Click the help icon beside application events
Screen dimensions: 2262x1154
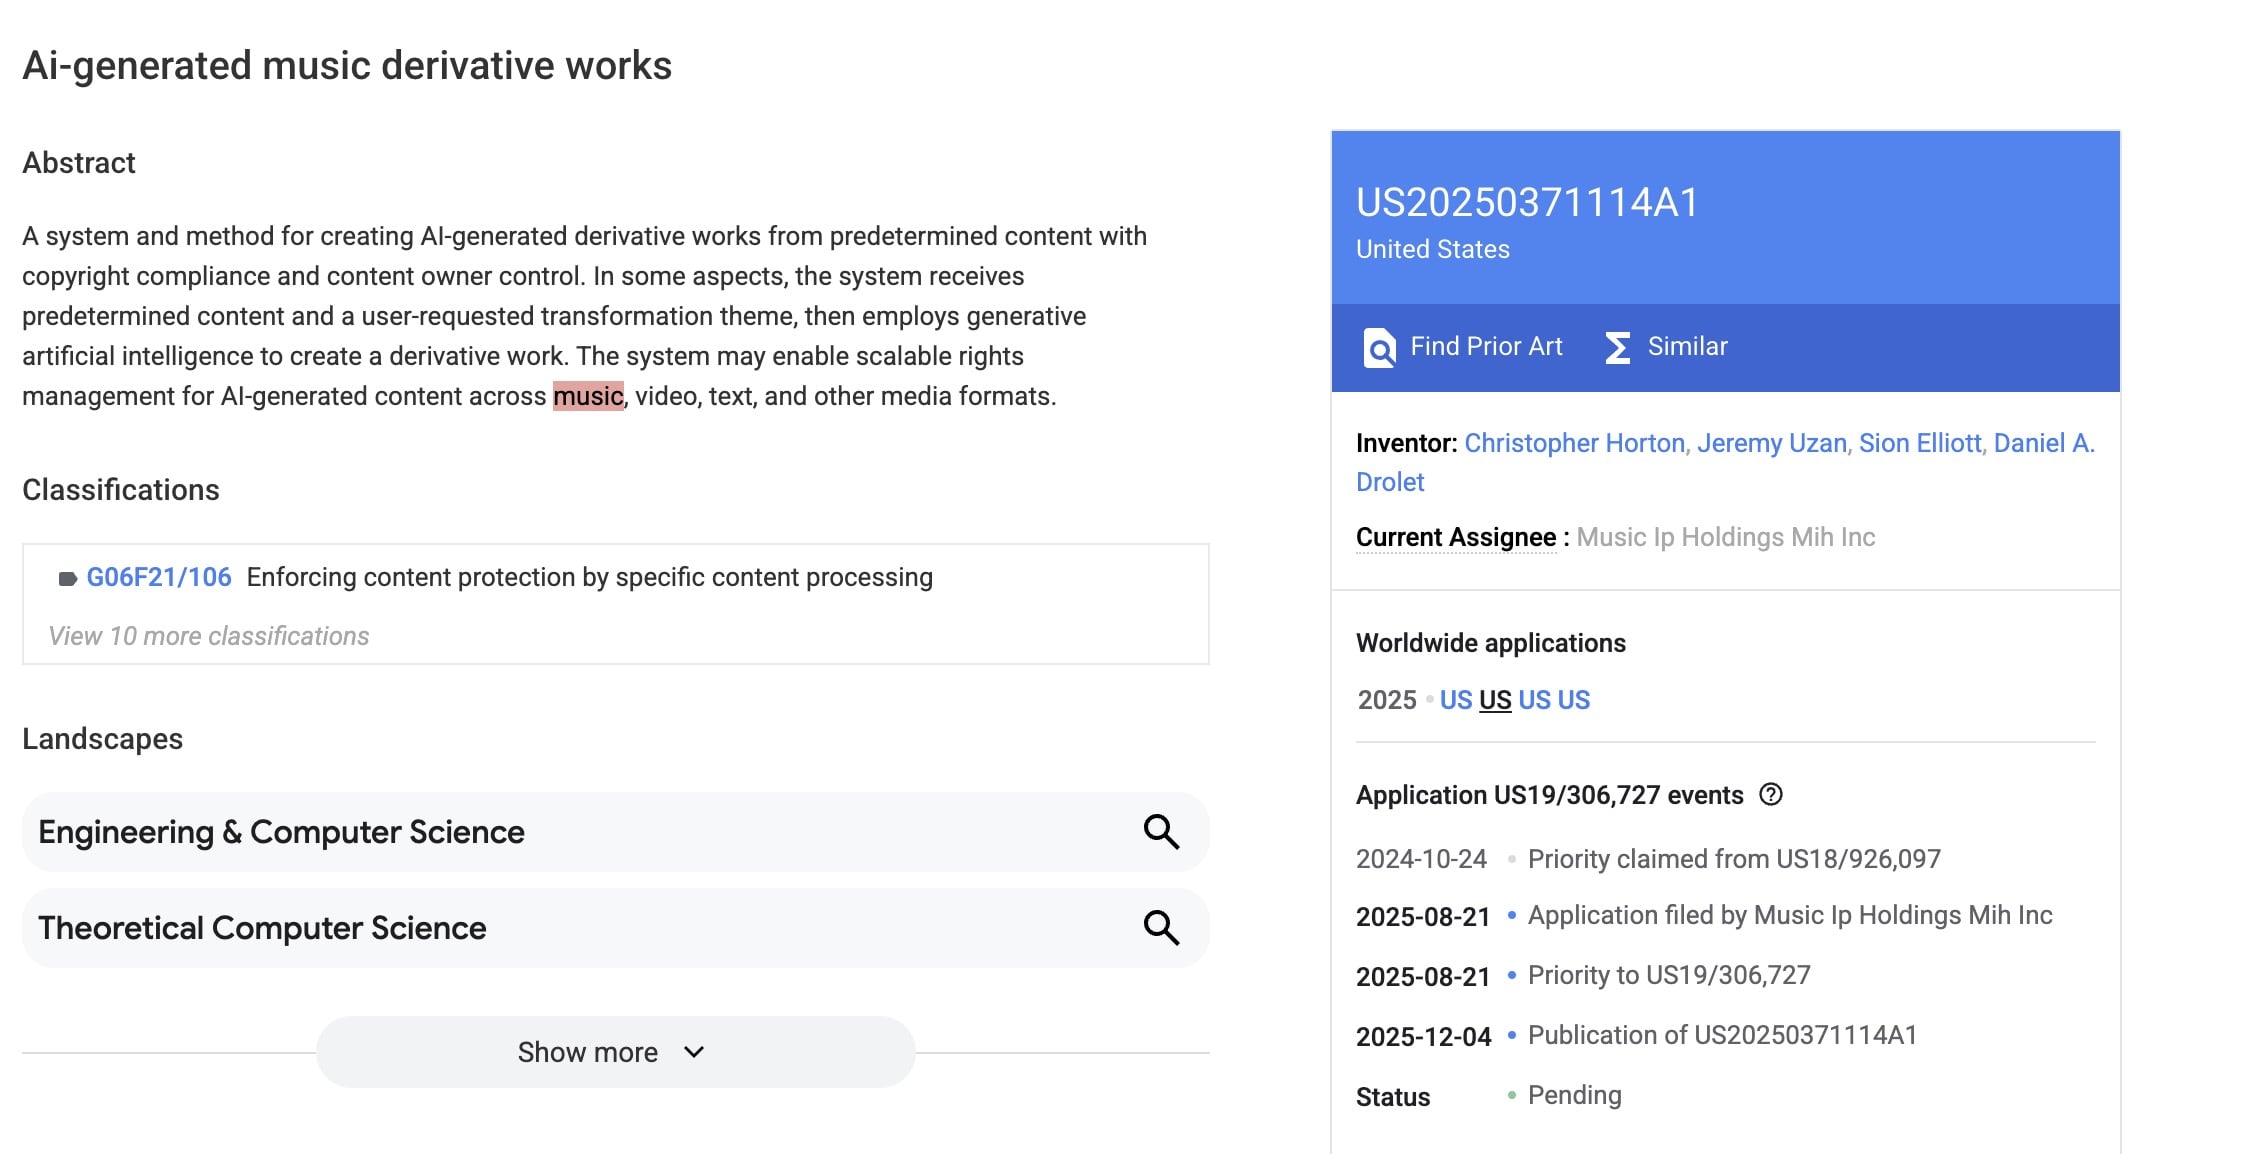click(x=1771, y=795)
